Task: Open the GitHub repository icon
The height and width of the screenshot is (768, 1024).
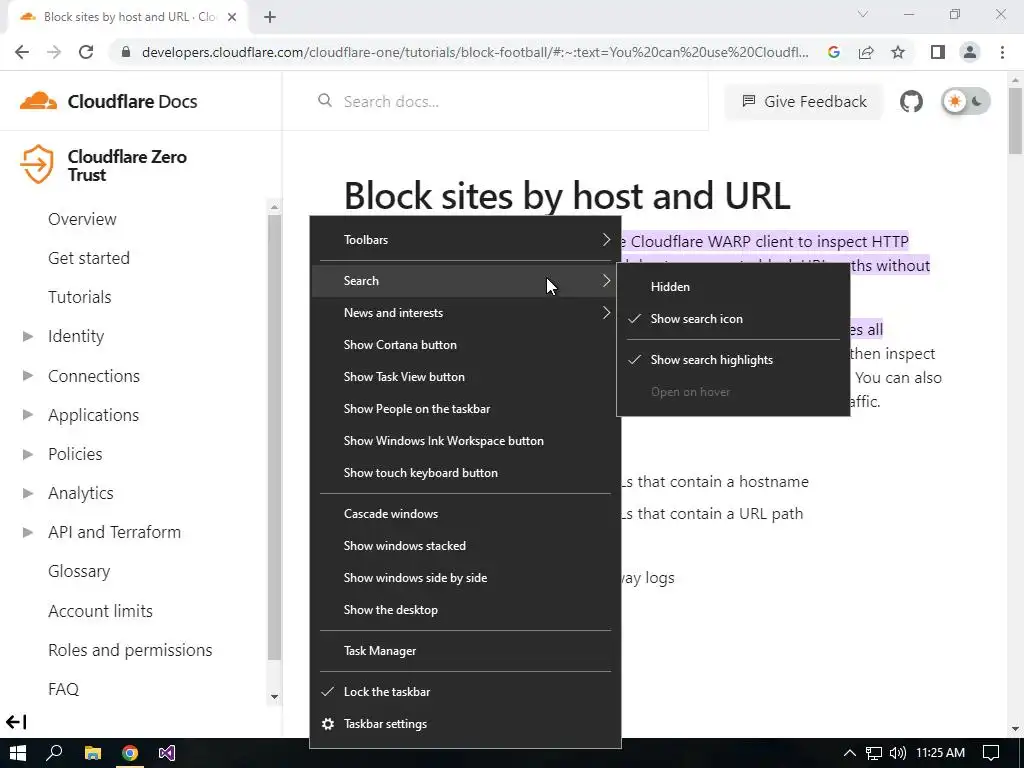Action: [x=911, y=101]
